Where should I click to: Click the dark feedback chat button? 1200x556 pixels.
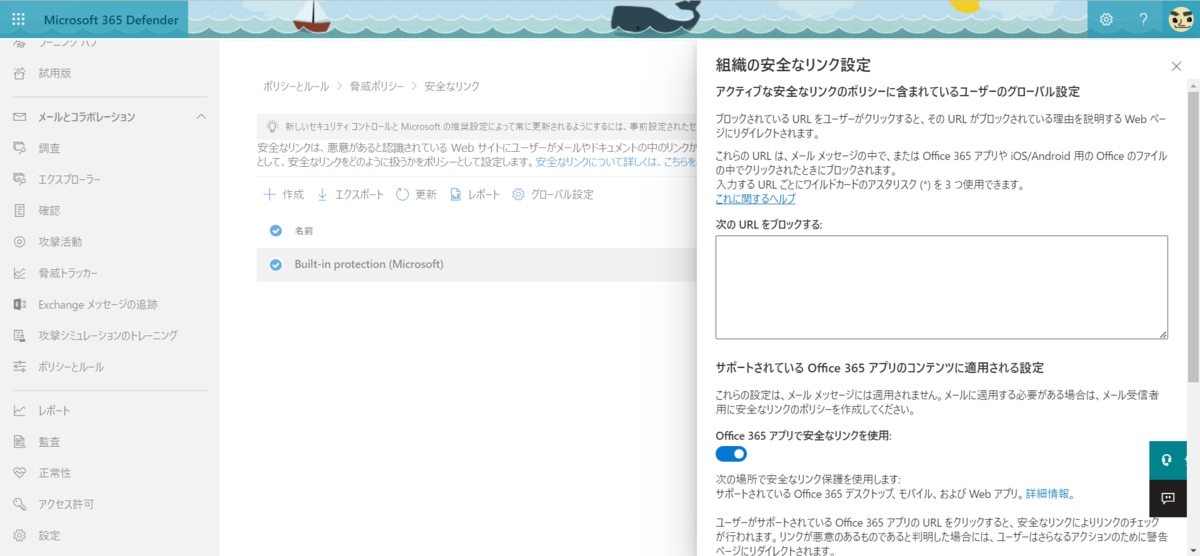1168,498
